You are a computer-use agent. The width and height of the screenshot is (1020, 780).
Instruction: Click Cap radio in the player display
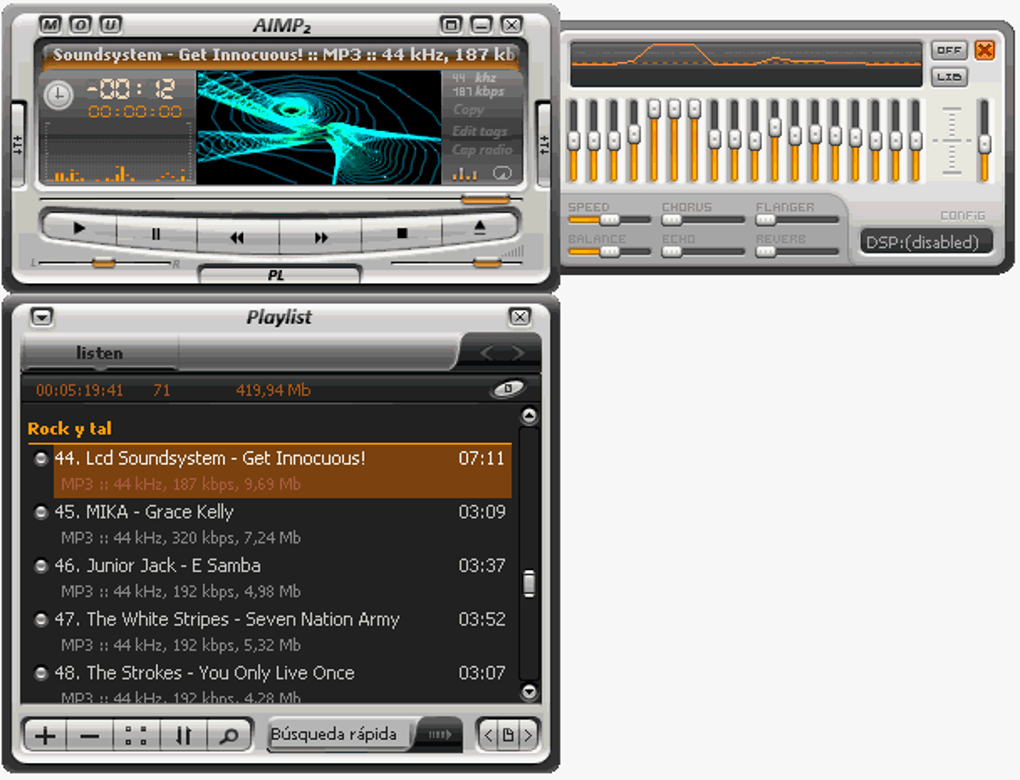482,150
